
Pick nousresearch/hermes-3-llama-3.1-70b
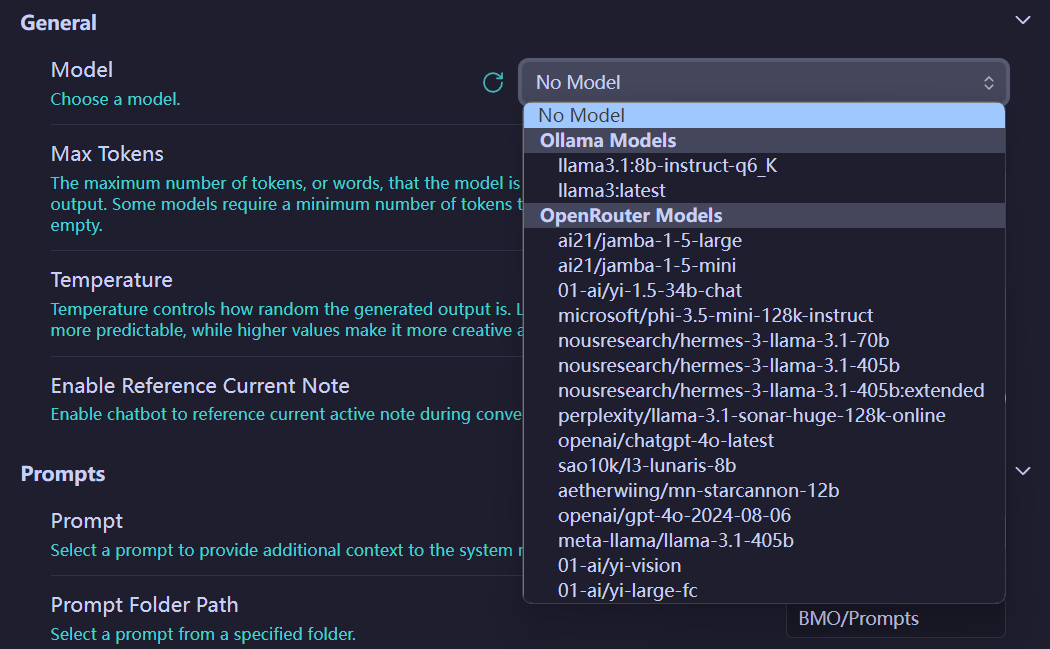pos(723,340)
